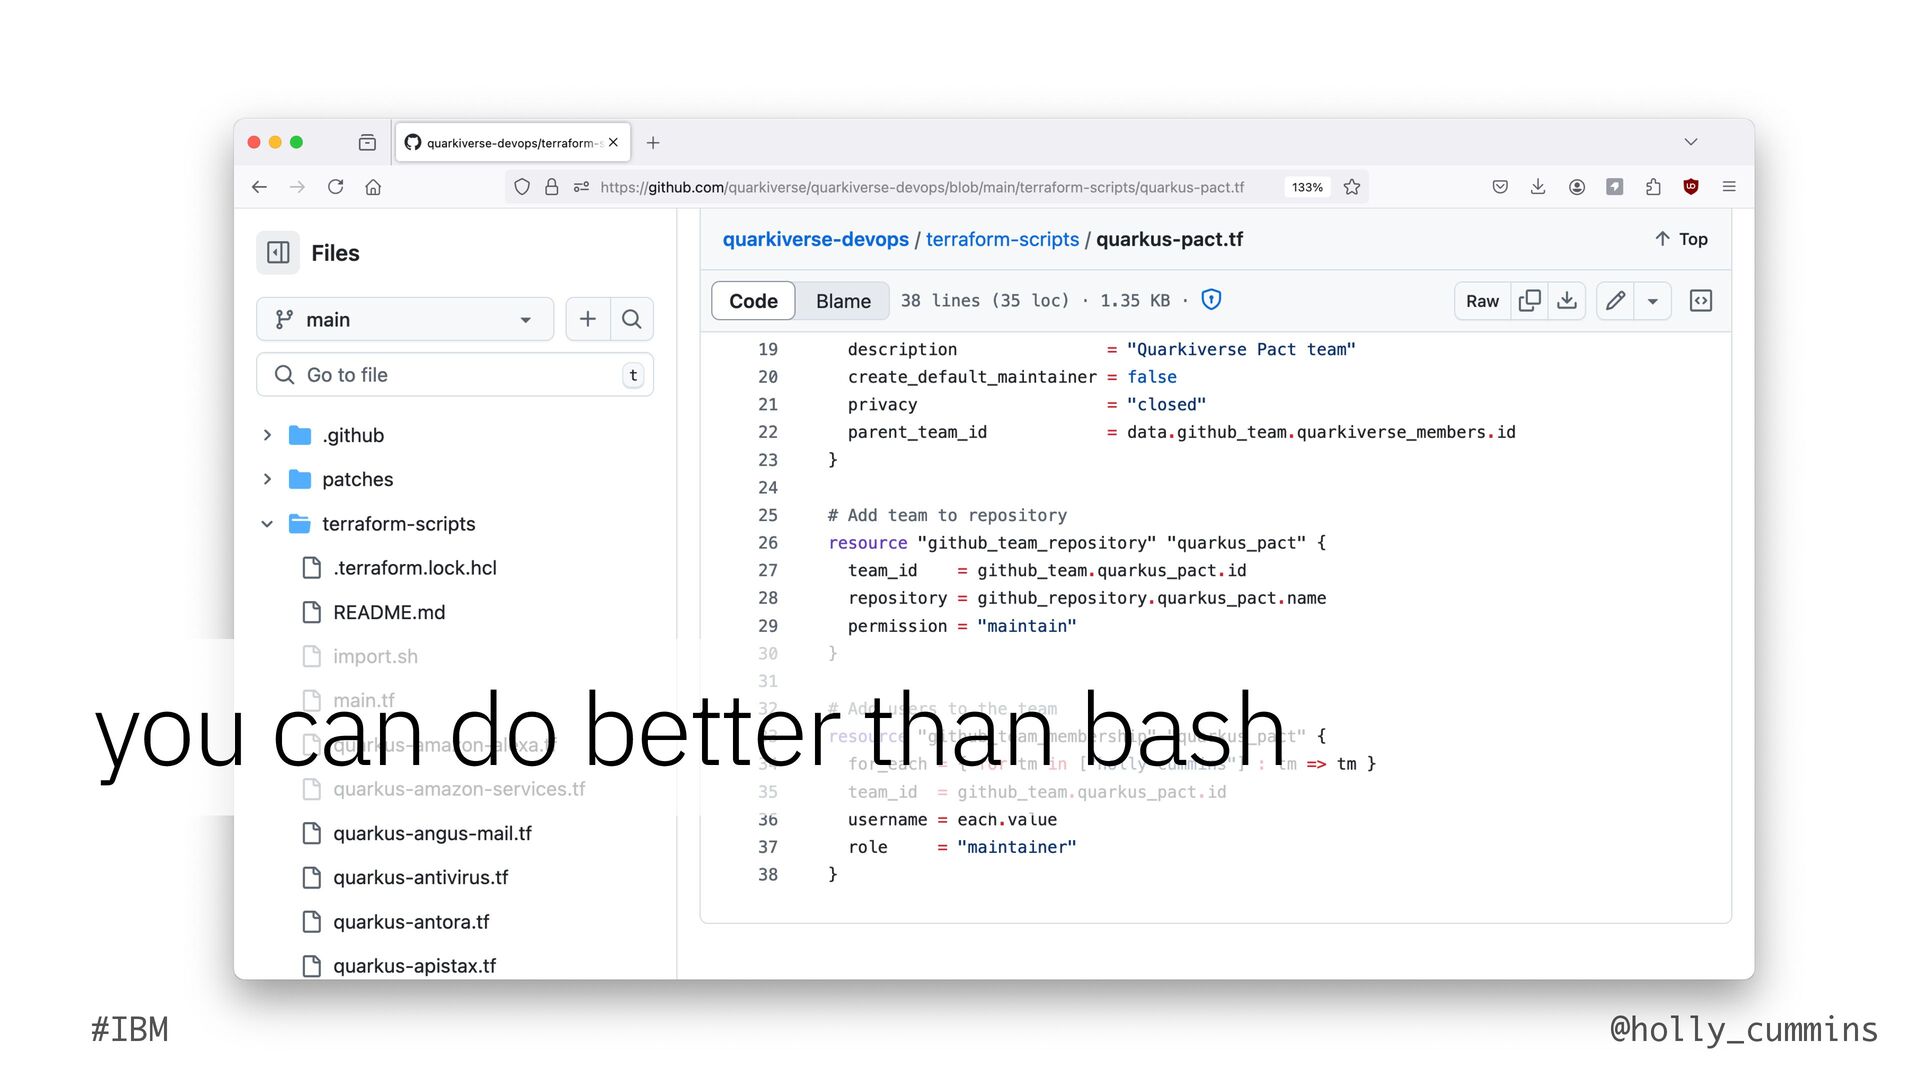This screenshot has height=1080, width=1920.
Task: Open more edit options dropdown arrow
Action: (1653, 301)
